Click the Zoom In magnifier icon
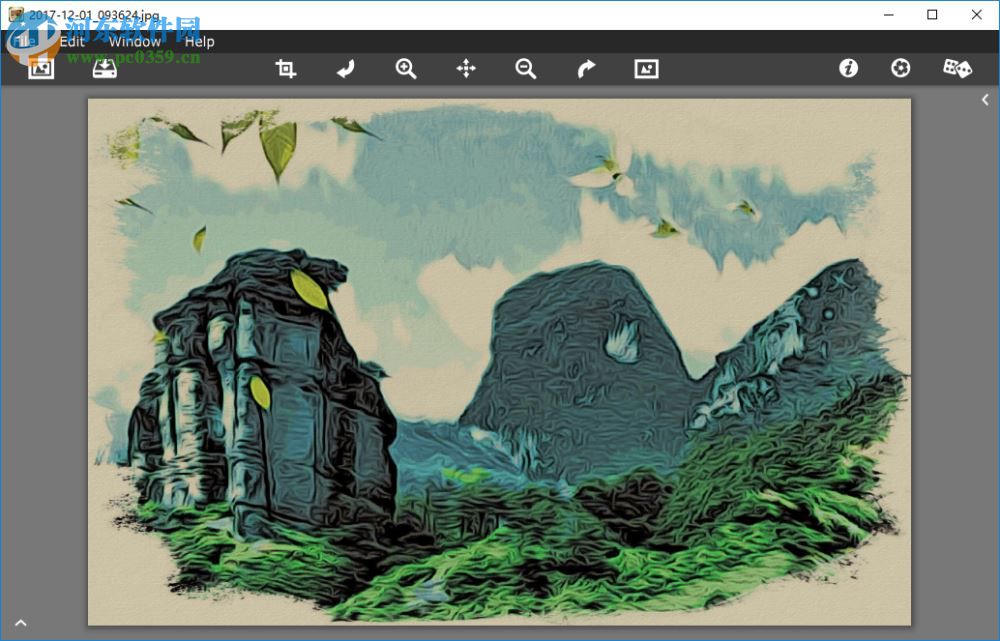This screenshot has height=641, width=1000. [x=405, y=68]
